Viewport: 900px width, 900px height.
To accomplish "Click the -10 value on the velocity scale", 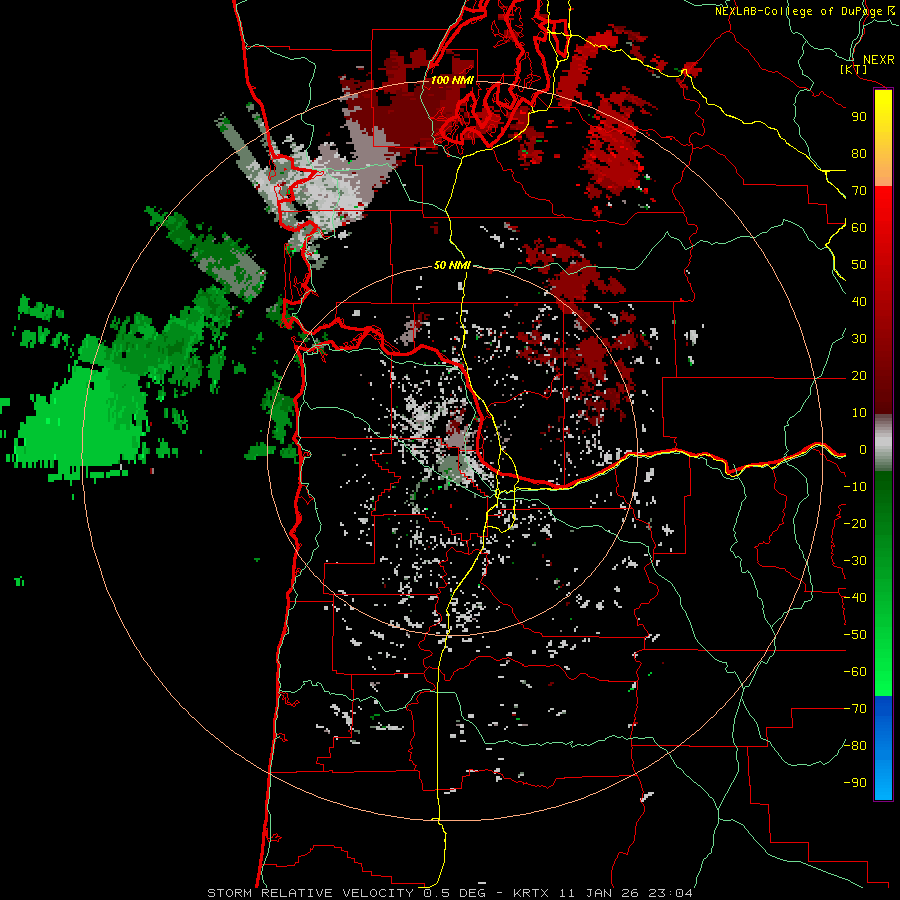I will [x=855, y=487].
